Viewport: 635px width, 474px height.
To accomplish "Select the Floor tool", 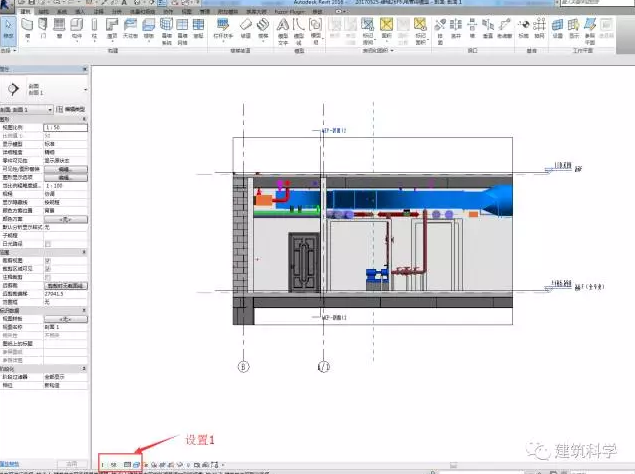I will 149,28.
